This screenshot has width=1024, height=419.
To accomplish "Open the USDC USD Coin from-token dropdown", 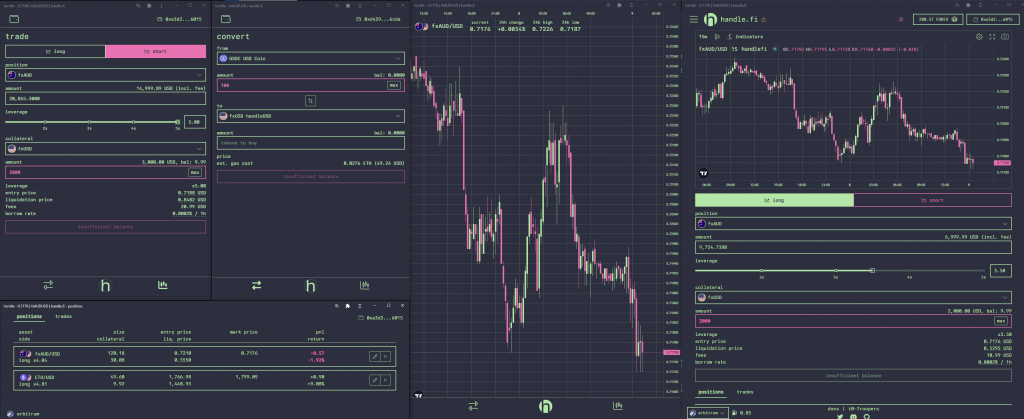I will [x=310, y=59].
